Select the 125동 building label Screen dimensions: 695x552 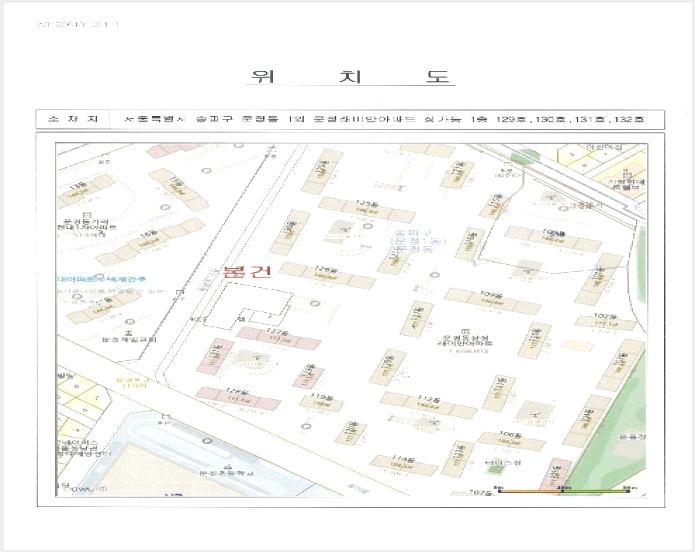point(367,203)
